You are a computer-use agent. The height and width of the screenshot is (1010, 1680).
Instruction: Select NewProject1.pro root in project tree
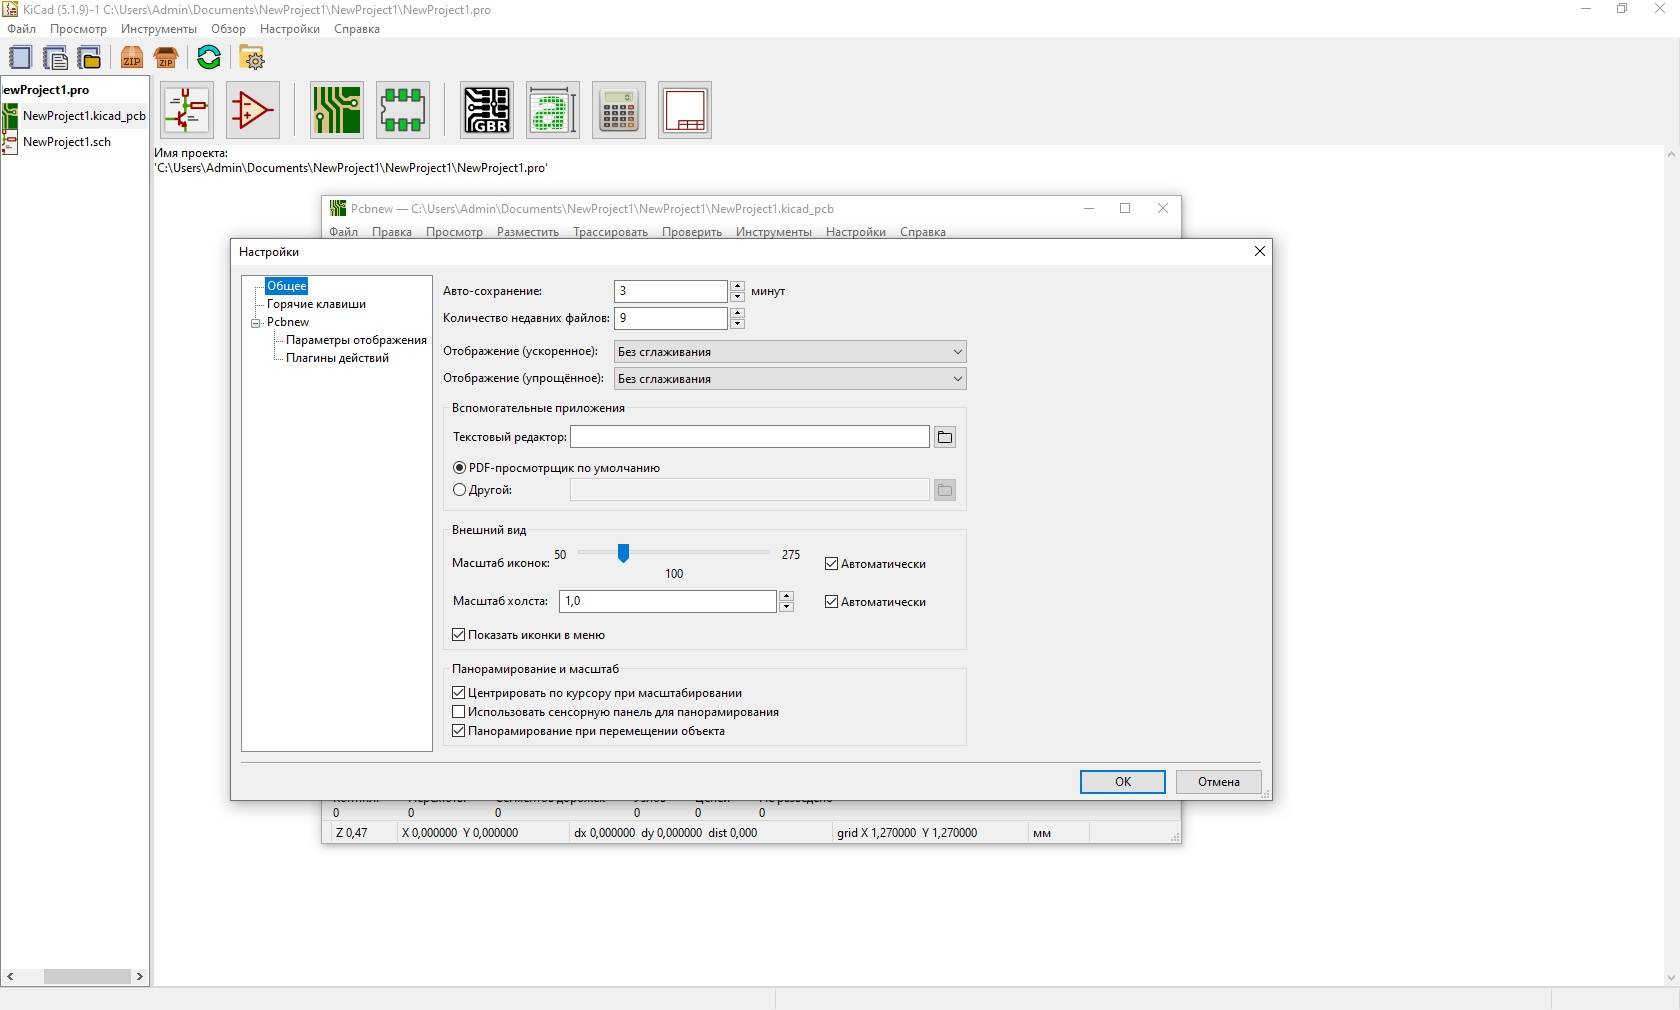(x=45, y=90)
